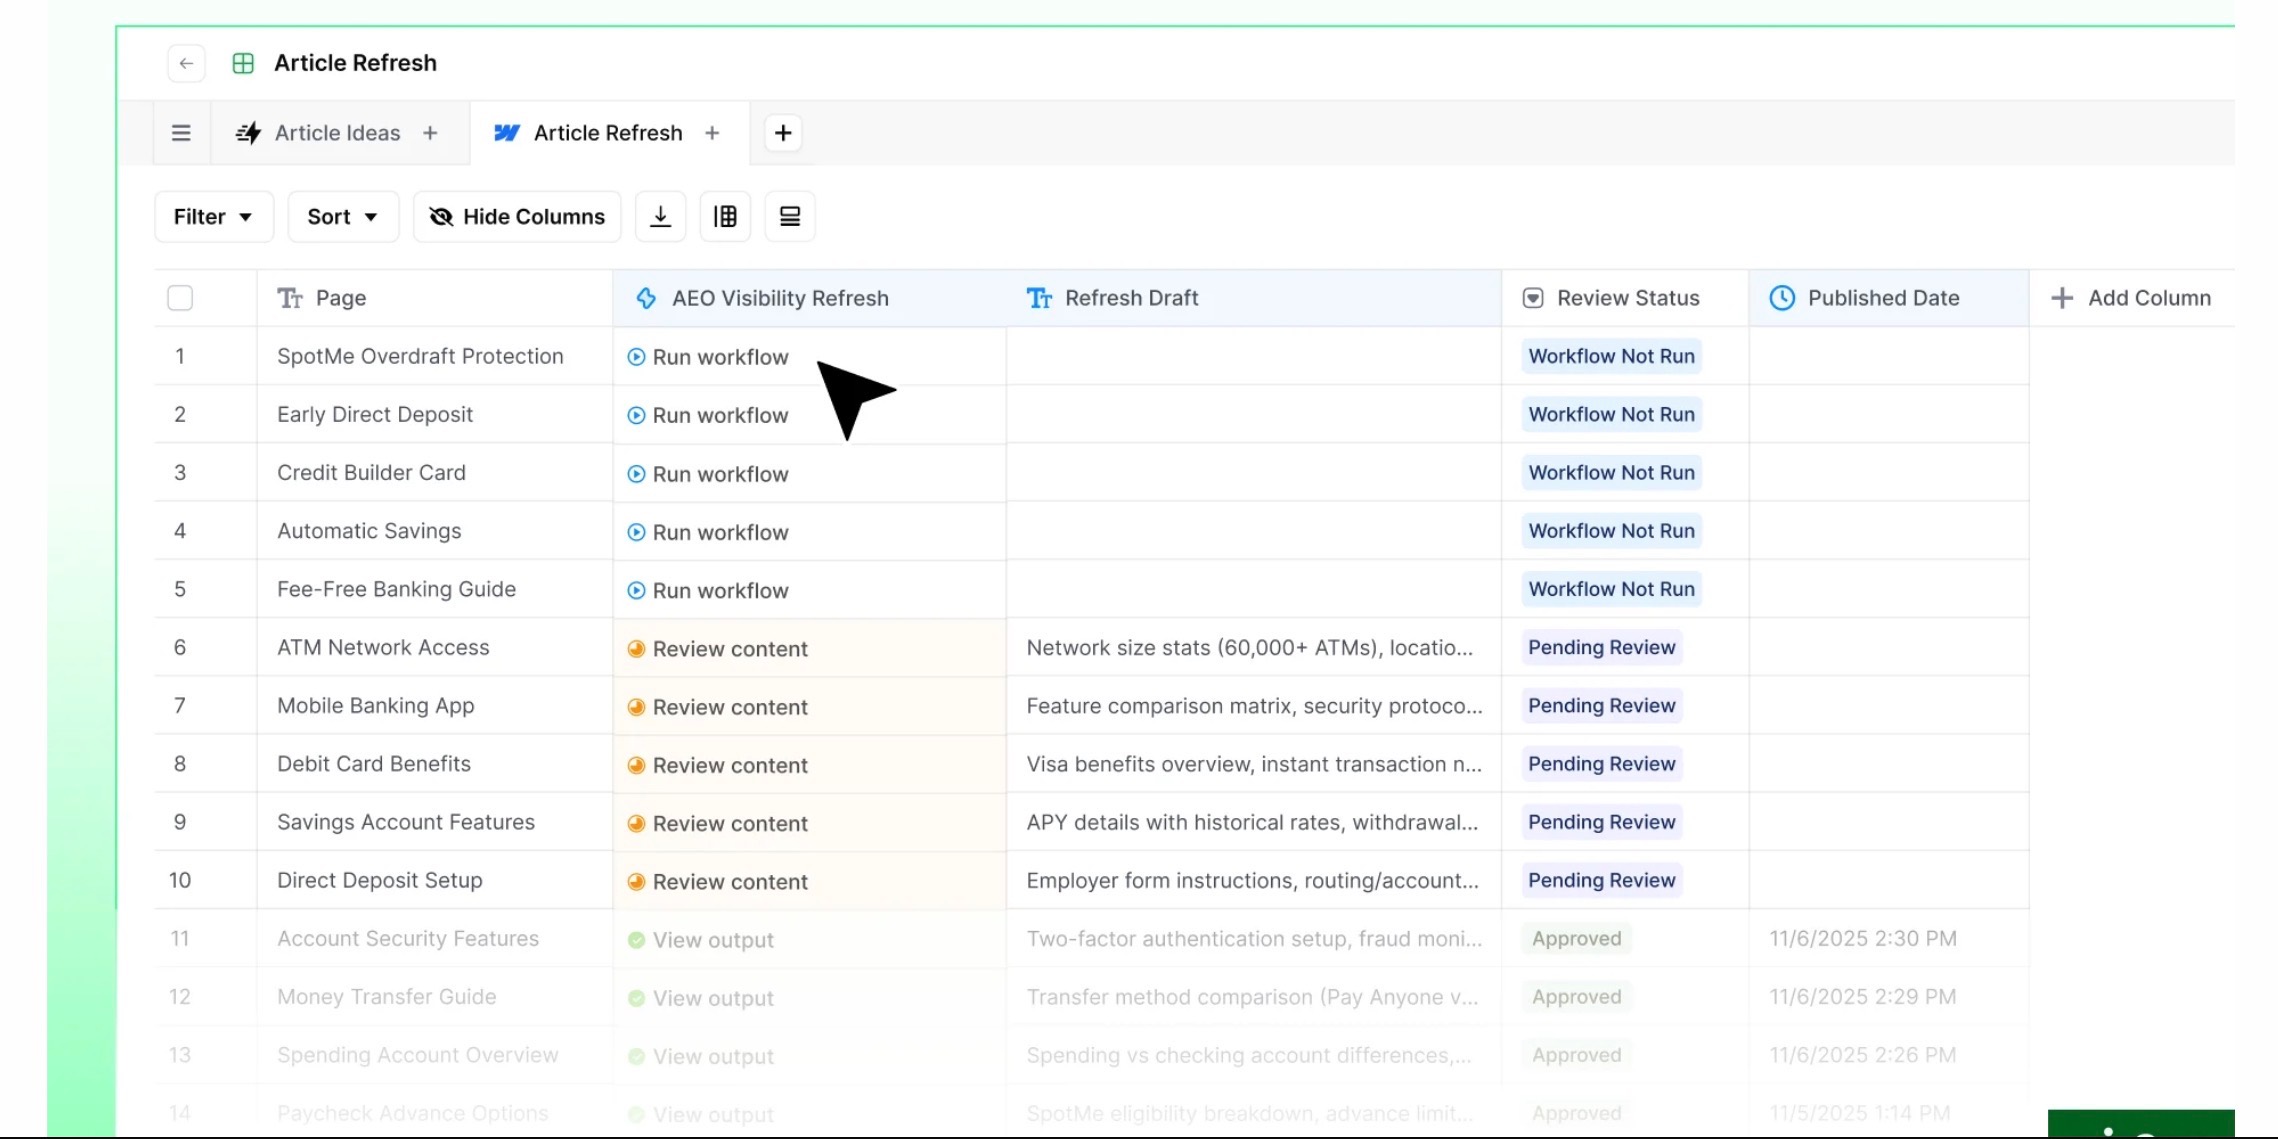Click Hide Columns button
This screenshot has width=2278, height=1139.
(517, 217)
